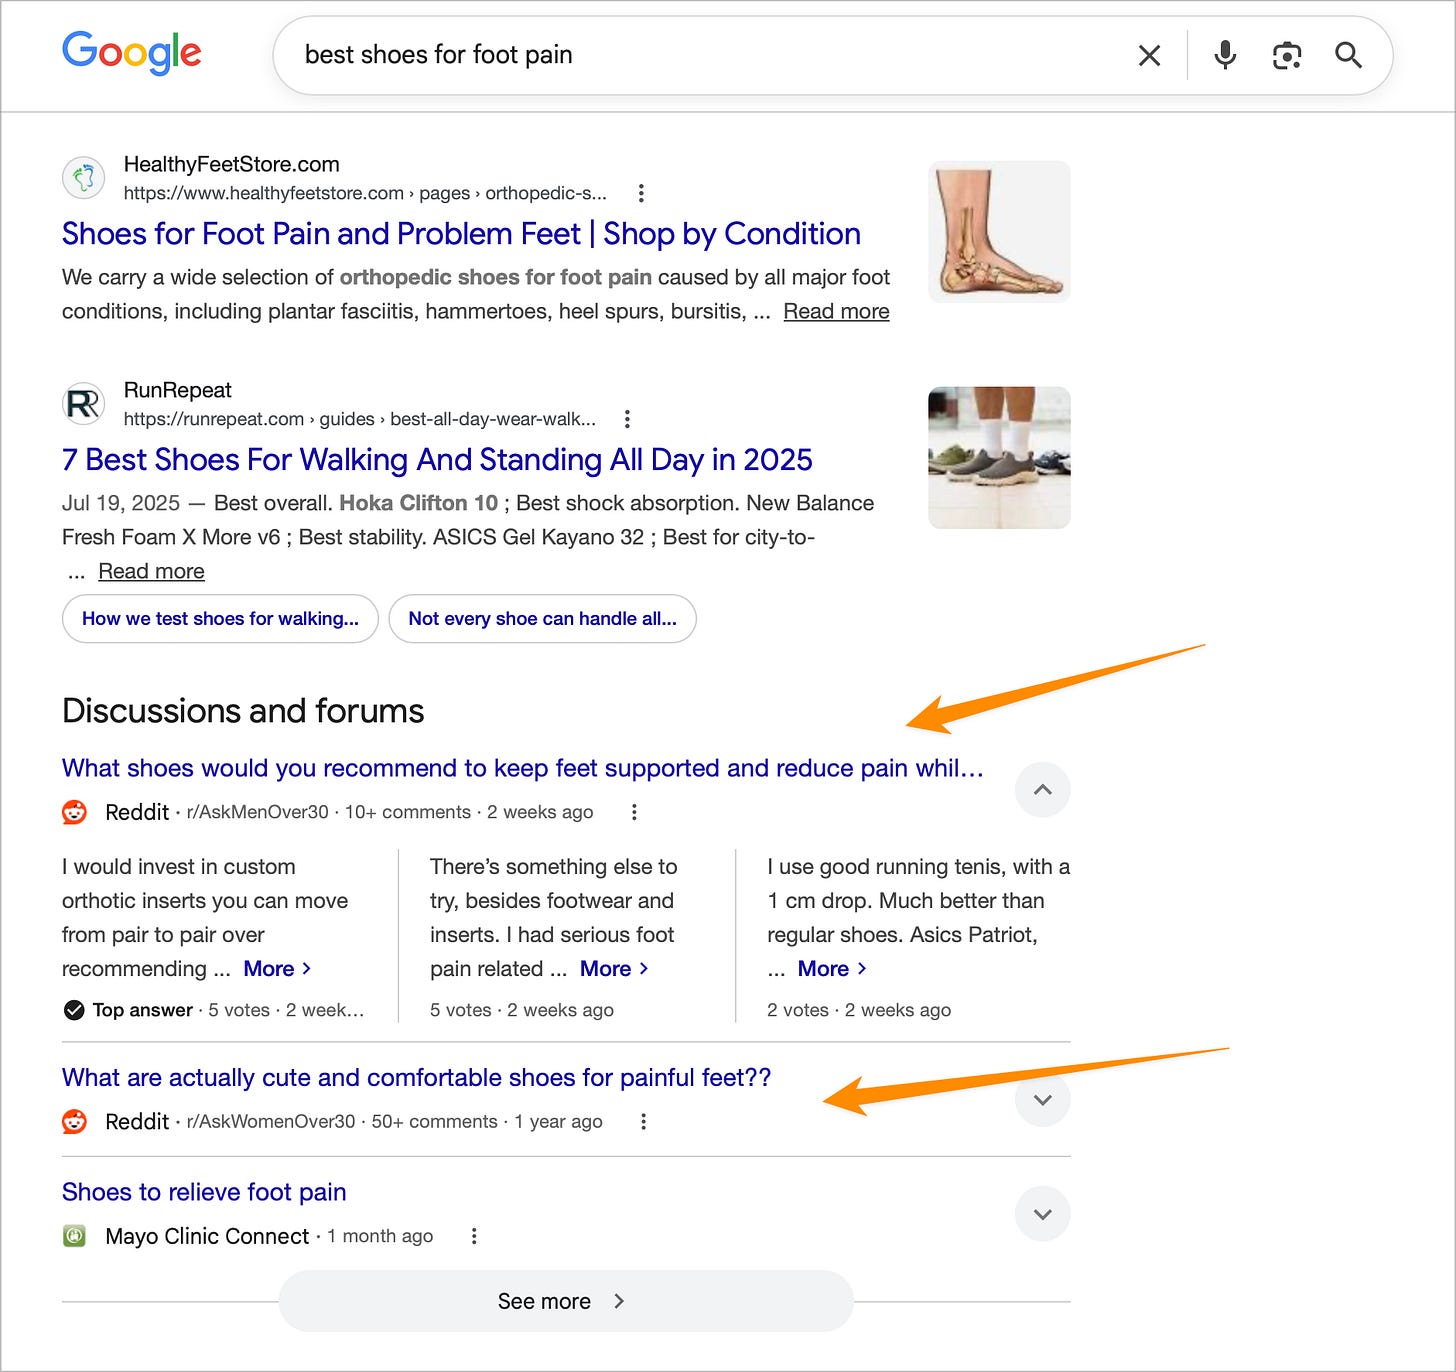Image resolution: width=1456 pixels, height=1372 pixels.
Task: Click RunRepeat site name
Action: coord(177,390)
